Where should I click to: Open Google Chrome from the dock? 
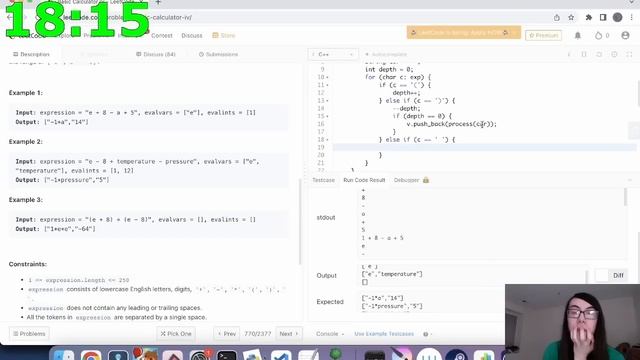pos(91,354)
